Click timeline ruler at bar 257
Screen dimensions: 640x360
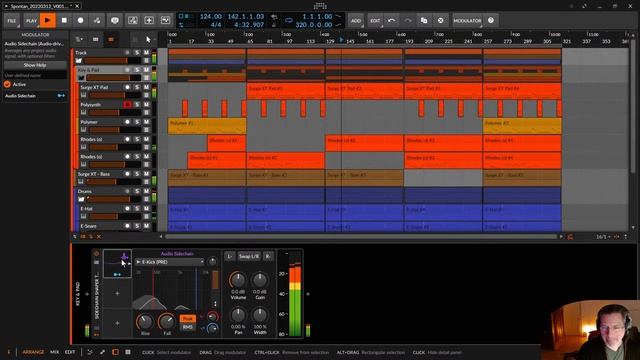[488, 41]
